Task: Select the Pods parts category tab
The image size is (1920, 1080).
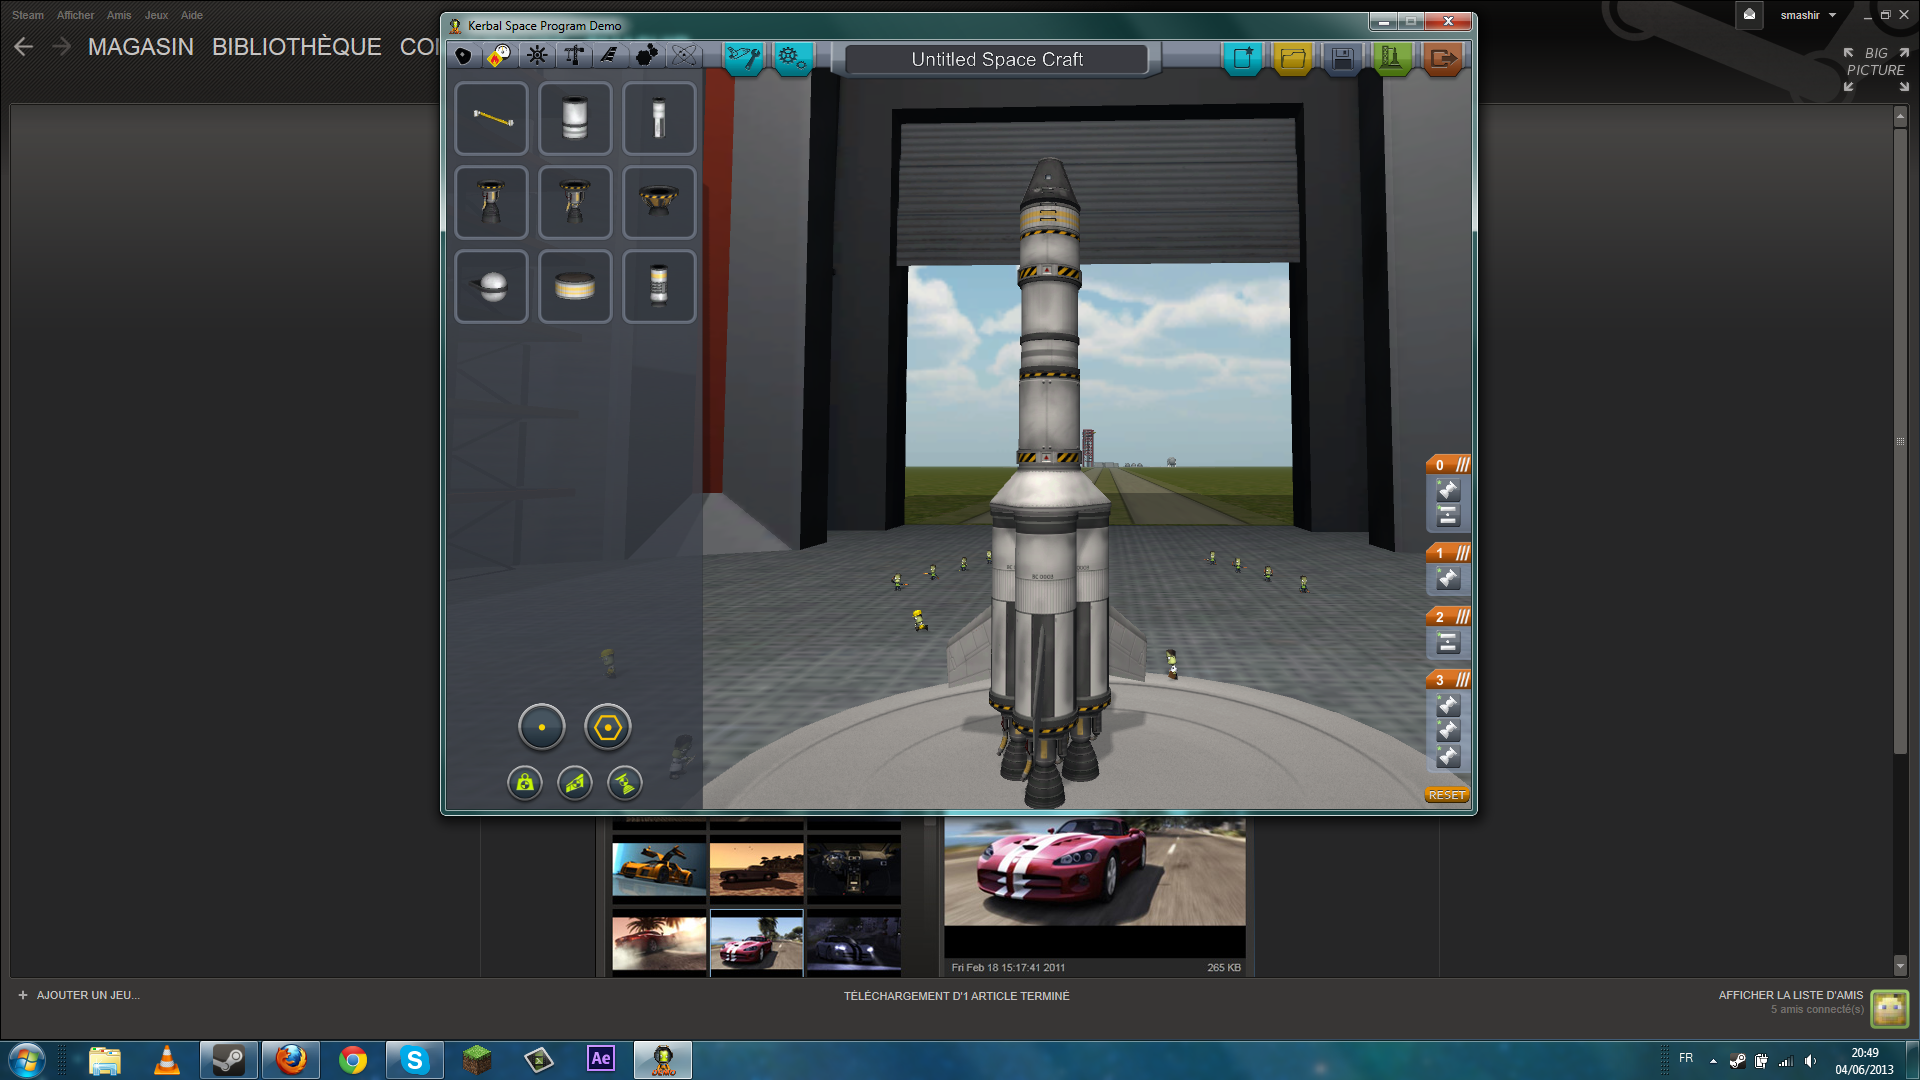Action: tap(463, 56)
